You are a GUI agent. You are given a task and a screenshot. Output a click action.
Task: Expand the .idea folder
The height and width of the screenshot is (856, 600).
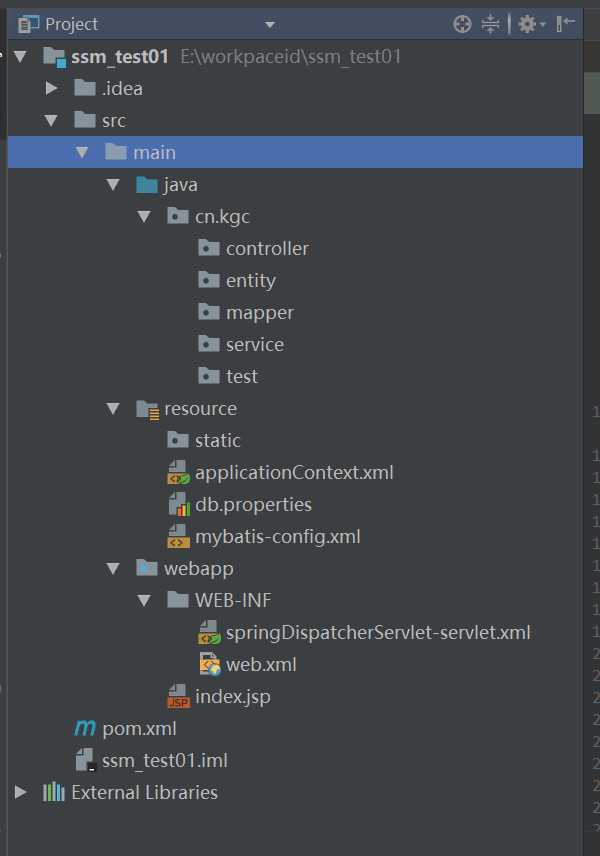point(51,88)
